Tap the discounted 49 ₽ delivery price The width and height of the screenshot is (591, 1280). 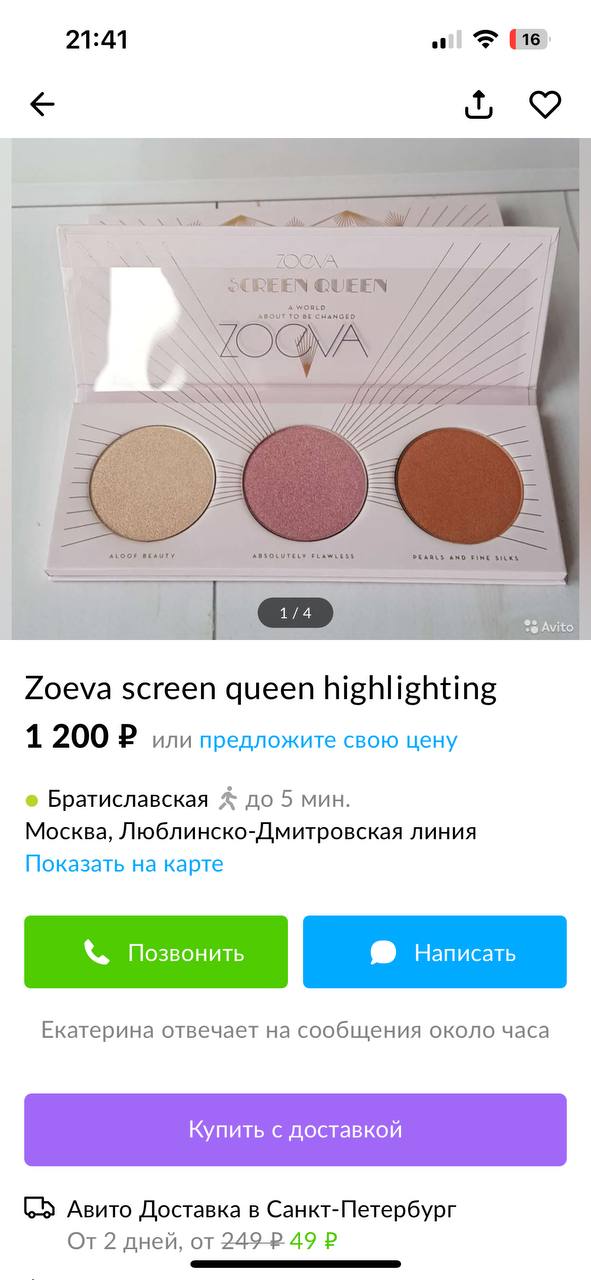click(313, 1241)
